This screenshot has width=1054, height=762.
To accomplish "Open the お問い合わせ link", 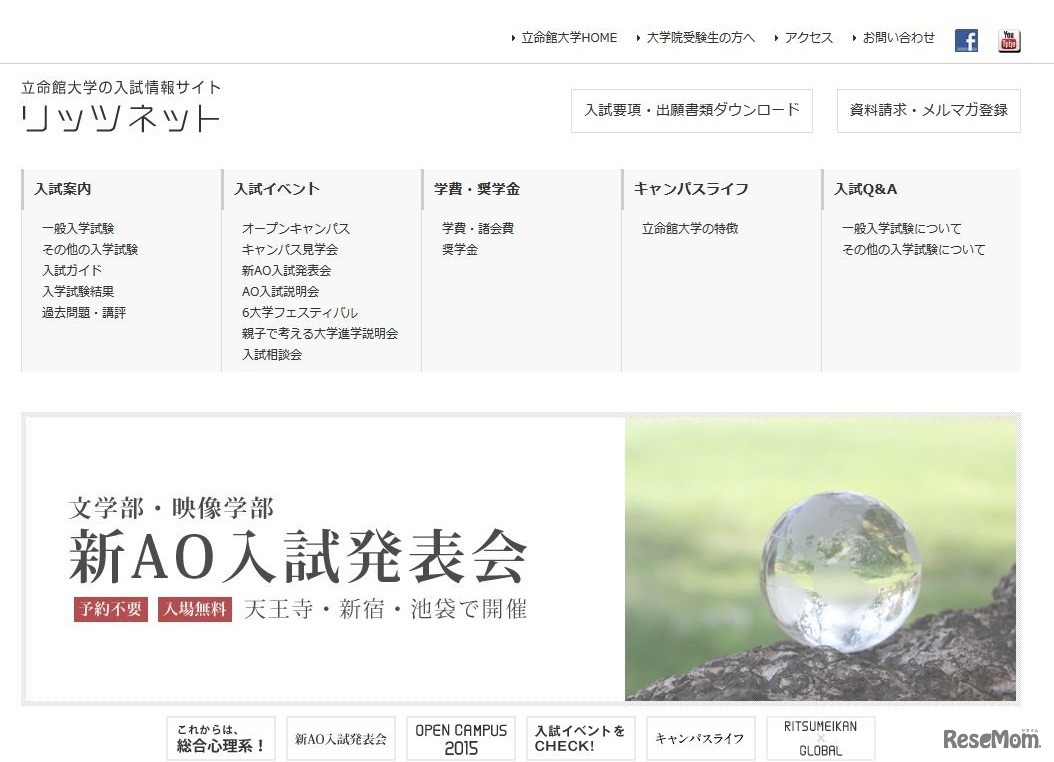I will click(898, 38).
